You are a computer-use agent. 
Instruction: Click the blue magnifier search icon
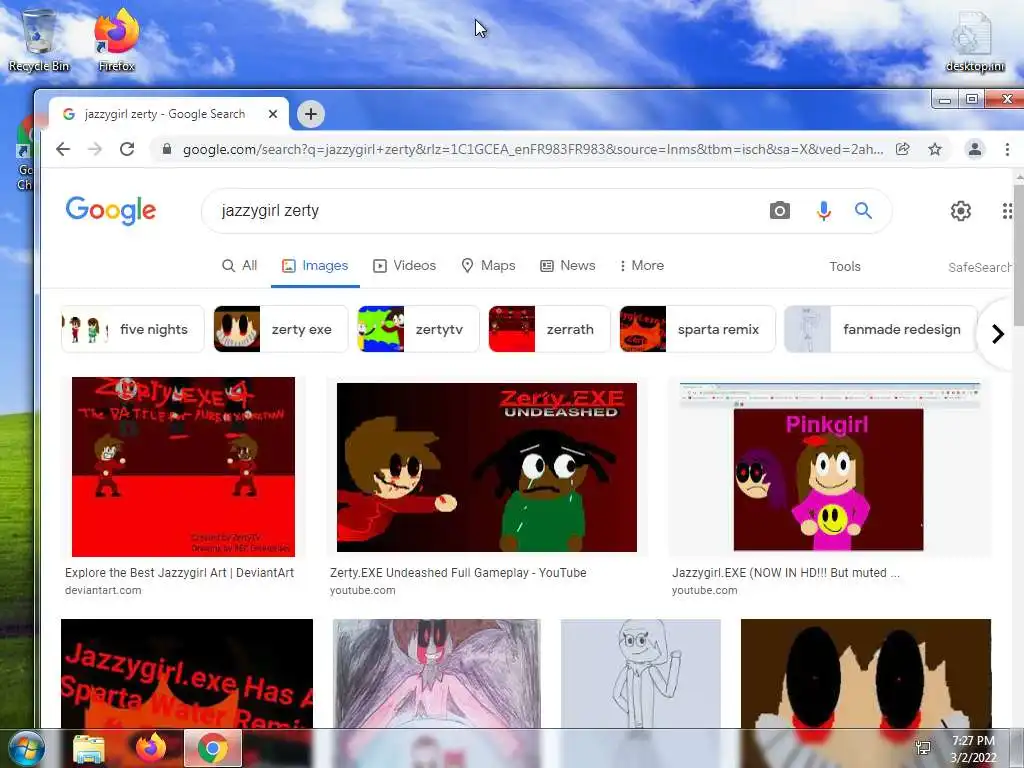(863, 210)
